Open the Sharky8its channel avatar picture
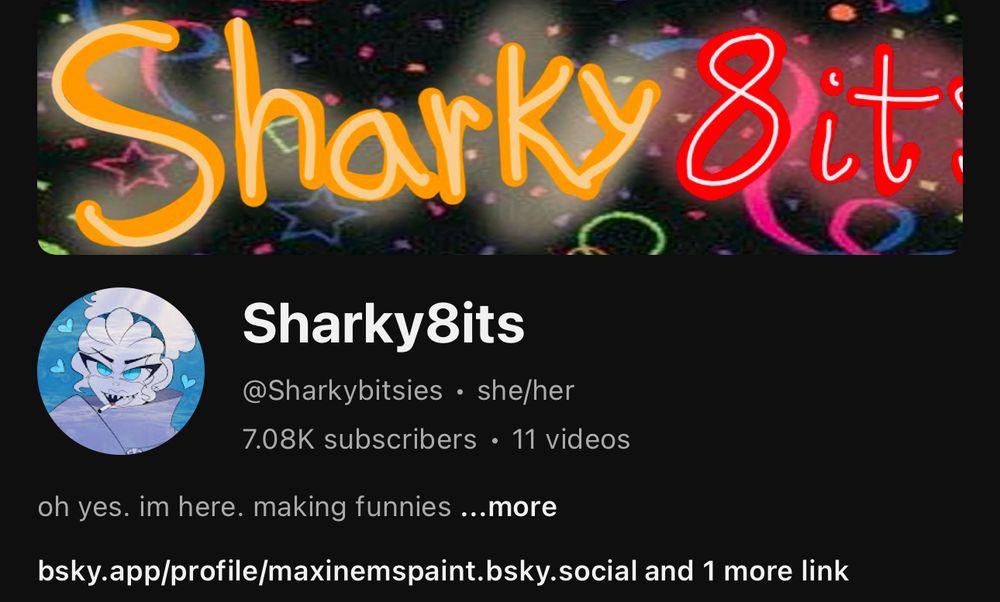Image resolution: width=1000 pixels, height=602 pixels. point(121,371)
